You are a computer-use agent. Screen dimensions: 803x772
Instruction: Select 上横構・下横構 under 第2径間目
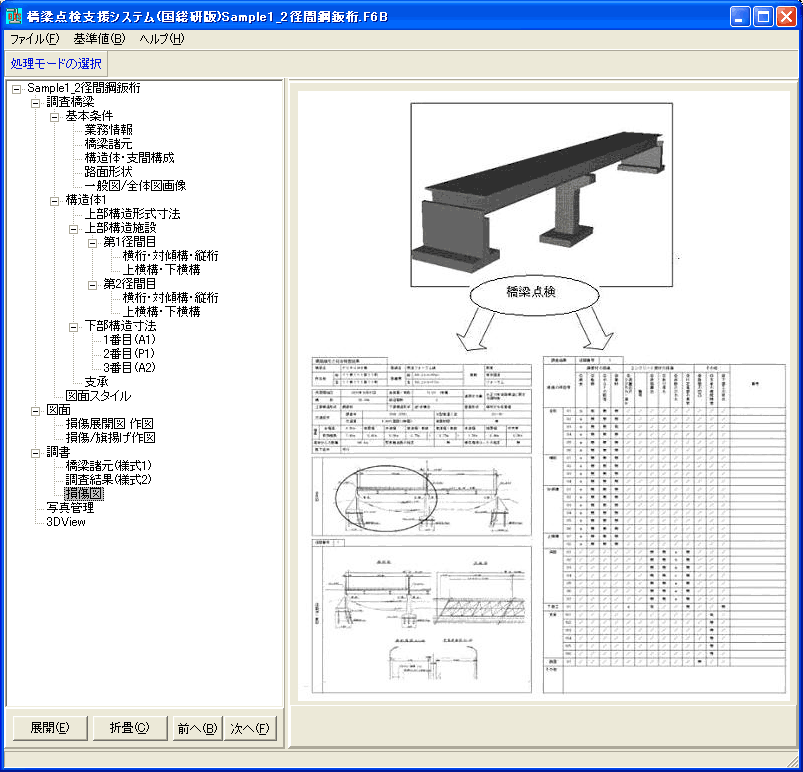point(161,311)
